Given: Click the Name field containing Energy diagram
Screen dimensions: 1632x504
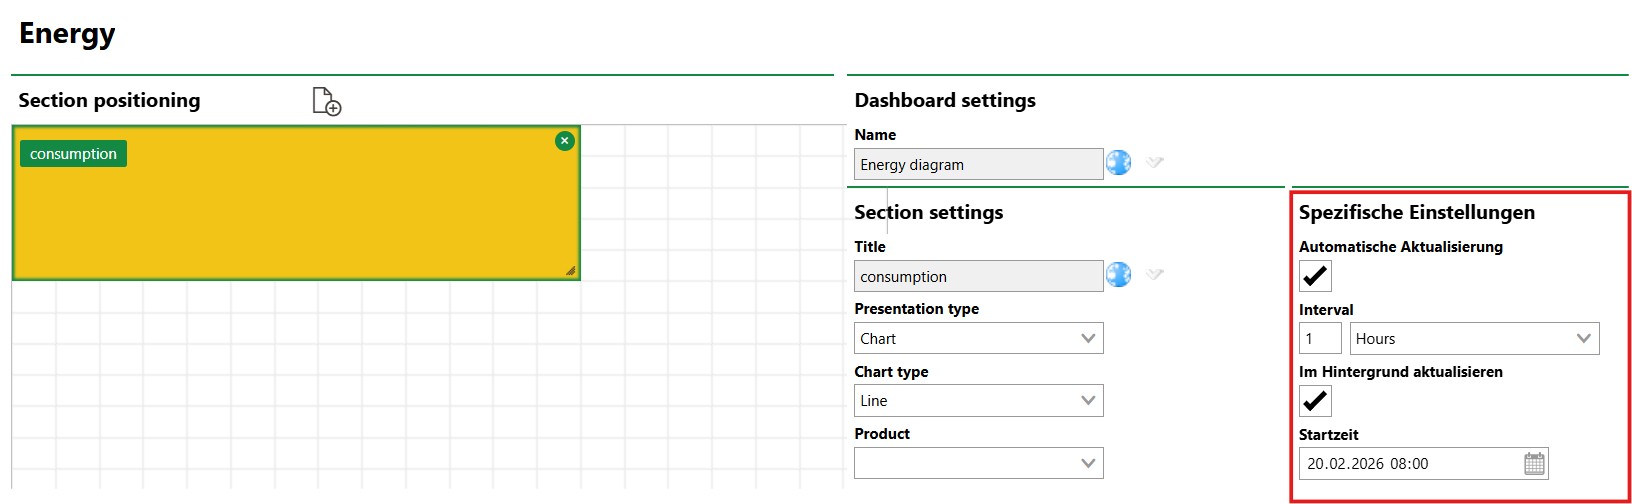Looking at the screenshot, I should [x=979, y=164].
